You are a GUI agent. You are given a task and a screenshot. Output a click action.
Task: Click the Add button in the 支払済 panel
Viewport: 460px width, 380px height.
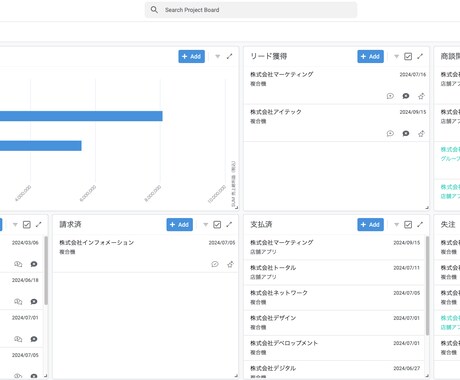(370, 225)
